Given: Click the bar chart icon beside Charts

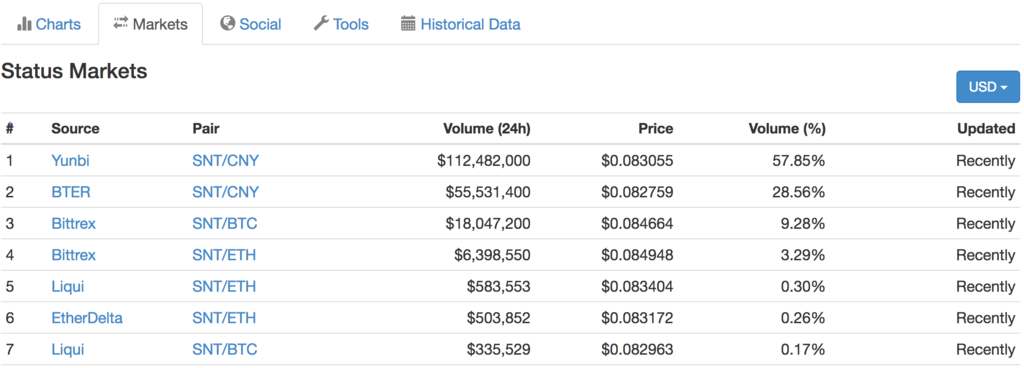Looking at the screenshot, I should pos(24,25).
